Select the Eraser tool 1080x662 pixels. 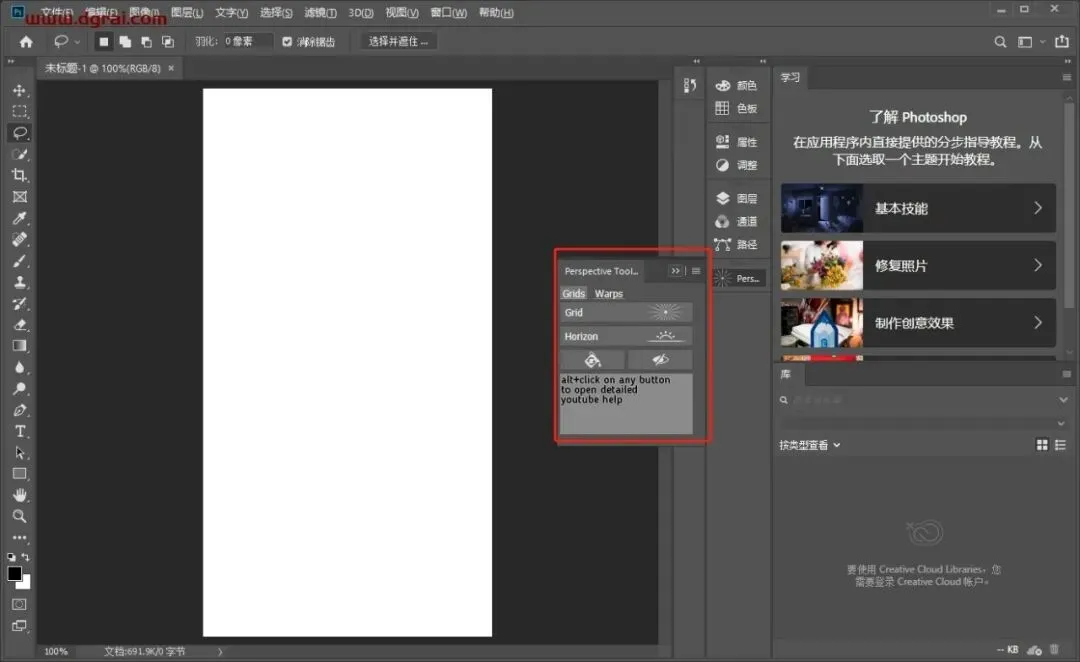click(x=19, y=325)
